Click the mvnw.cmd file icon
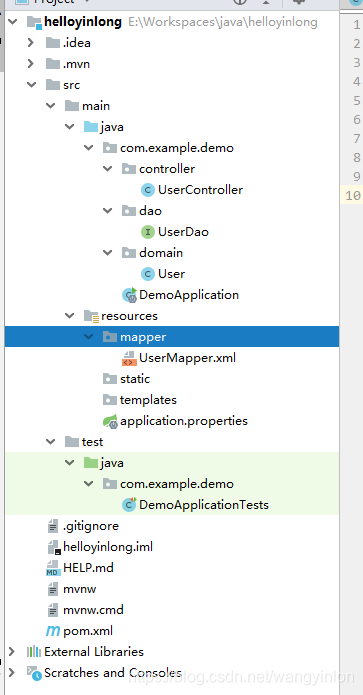 (x=53, y=610)
